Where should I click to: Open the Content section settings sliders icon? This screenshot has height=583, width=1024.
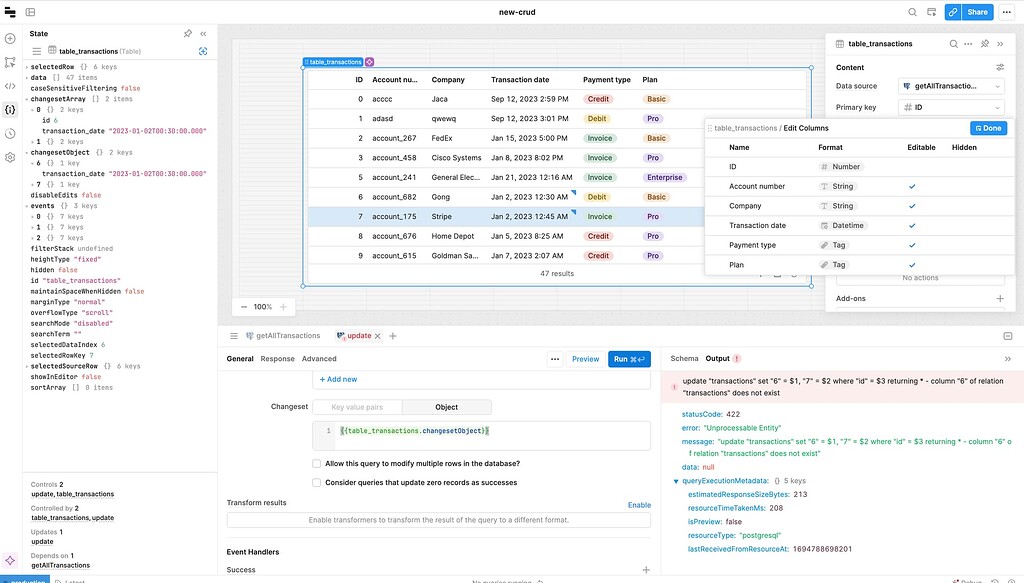click(1000, 67)
